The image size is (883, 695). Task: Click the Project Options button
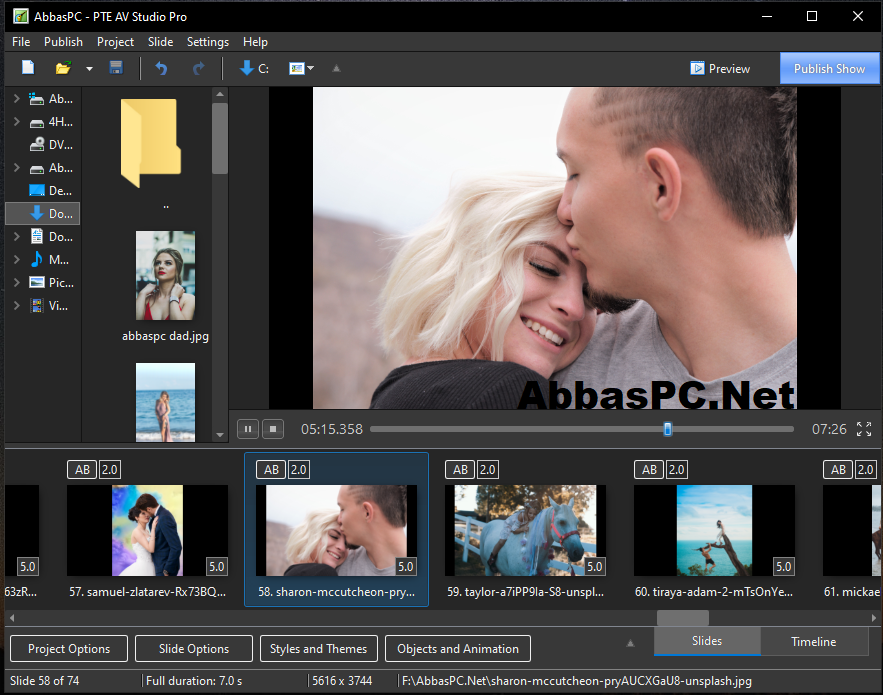(x=69, y=649)
